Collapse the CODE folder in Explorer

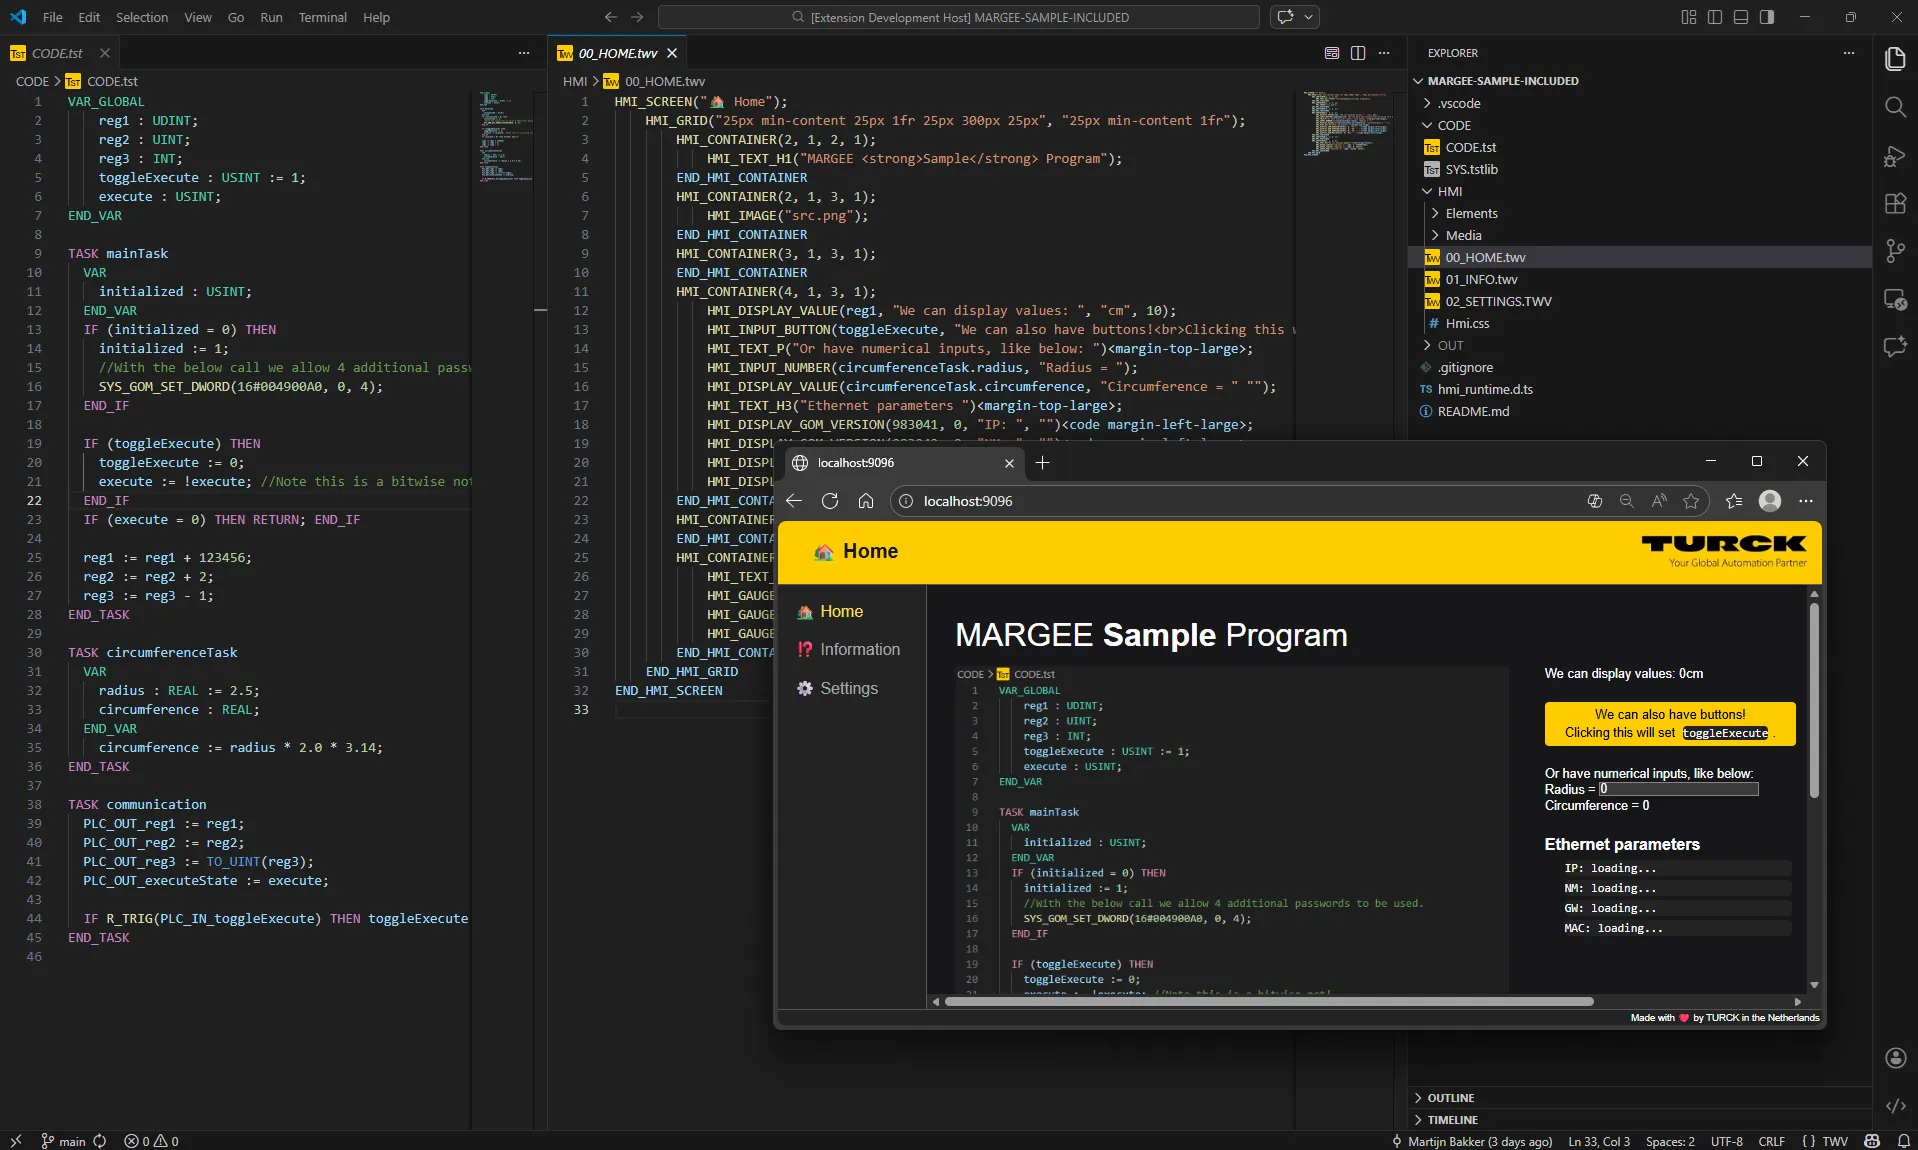coord(1454,125)
